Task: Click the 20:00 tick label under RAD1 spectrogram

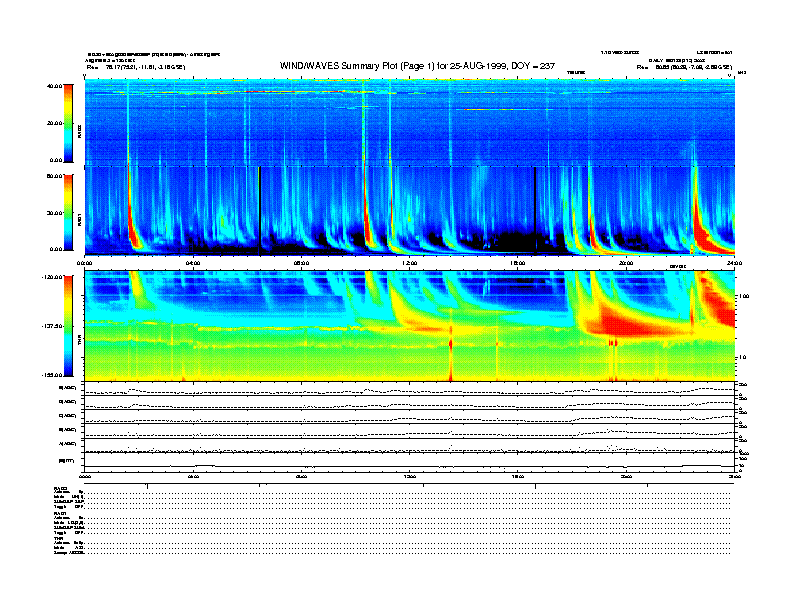Action: 626,263
